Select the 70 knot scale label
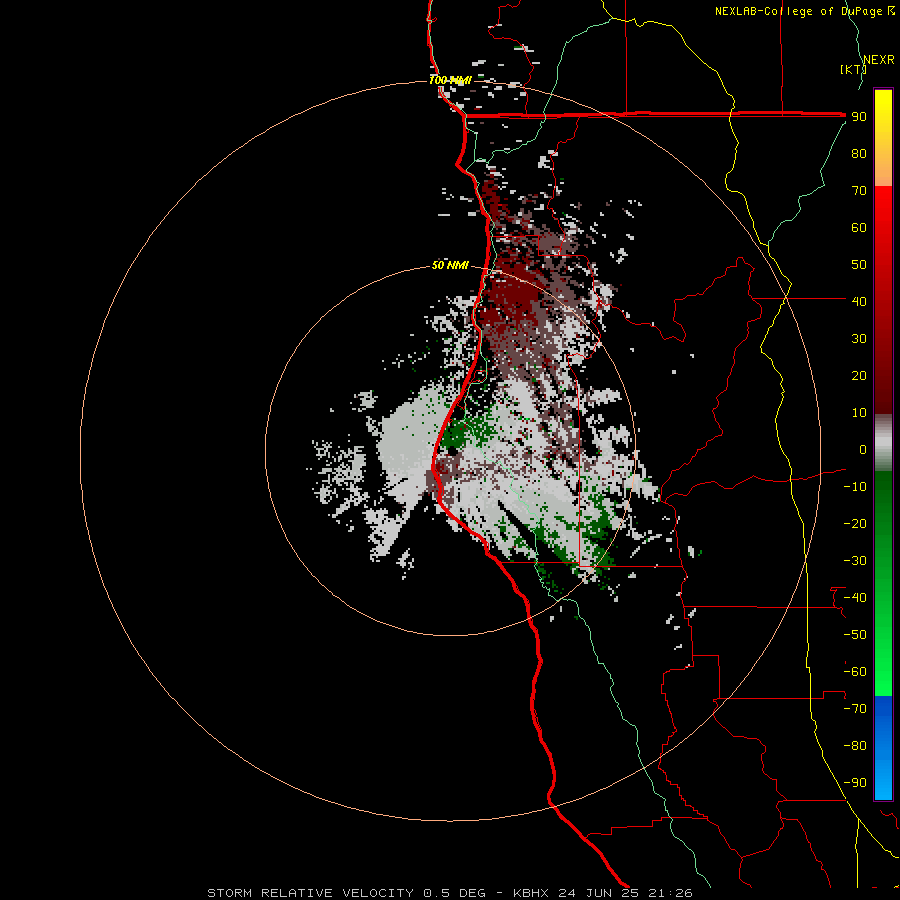Image resolution: width=900 pixels, height=900 pixels. pyautogui.click(x=859, y=191)
